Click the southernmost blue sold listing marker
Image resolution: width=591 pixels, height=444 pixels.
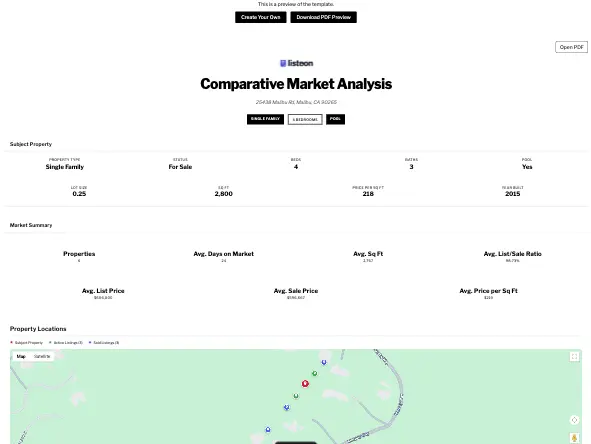point(268,430)
